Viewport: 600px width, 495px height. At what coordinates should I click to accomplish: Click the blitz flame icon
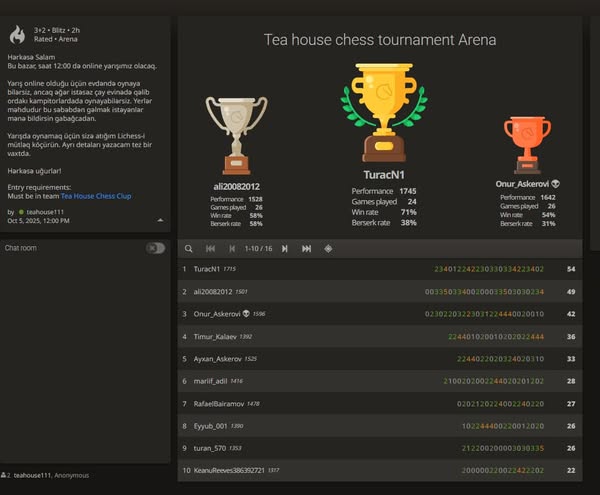click(x=18, y=34)
